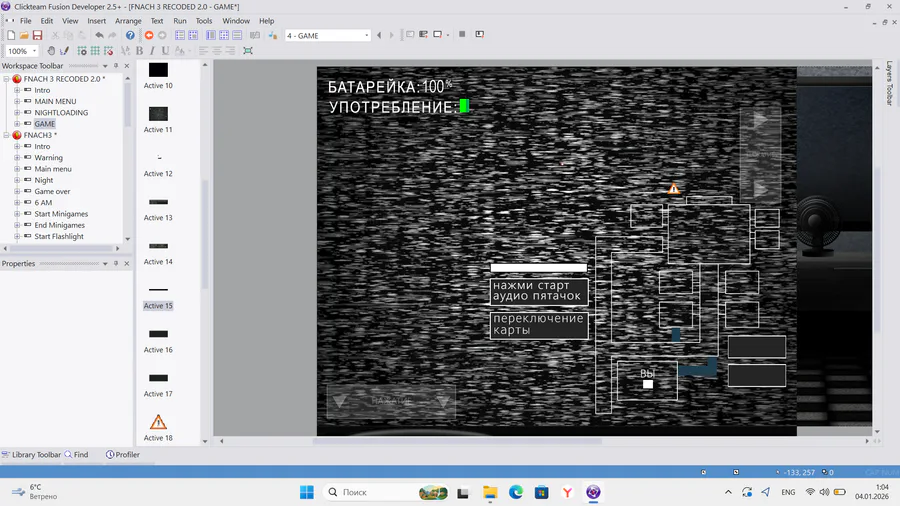Click the taskbar search box 'Поиск'

coord(387,492)
